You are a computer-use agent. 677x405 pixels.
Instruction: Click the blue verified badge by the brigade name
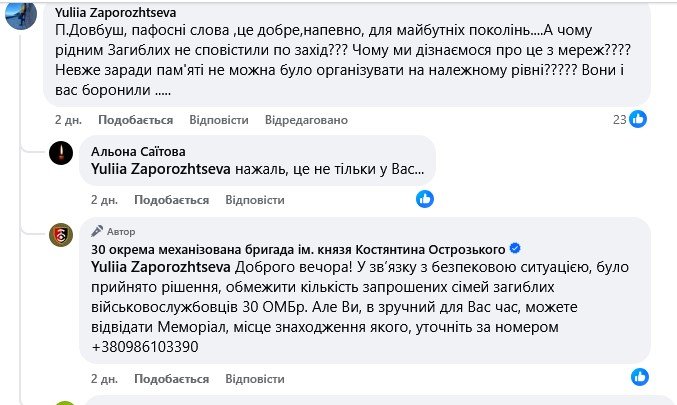point(515,249)
